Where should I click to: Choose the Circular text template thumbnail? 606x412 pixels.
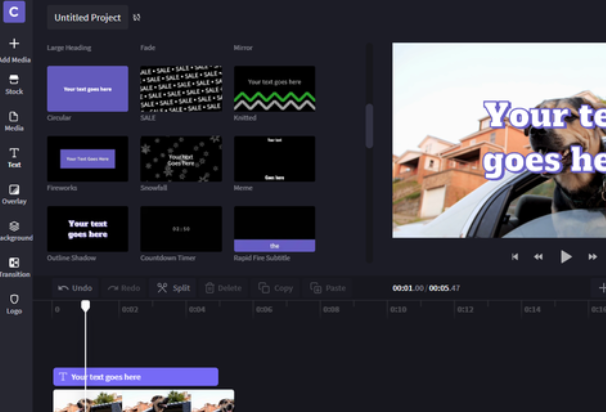(x=88, y=88)
